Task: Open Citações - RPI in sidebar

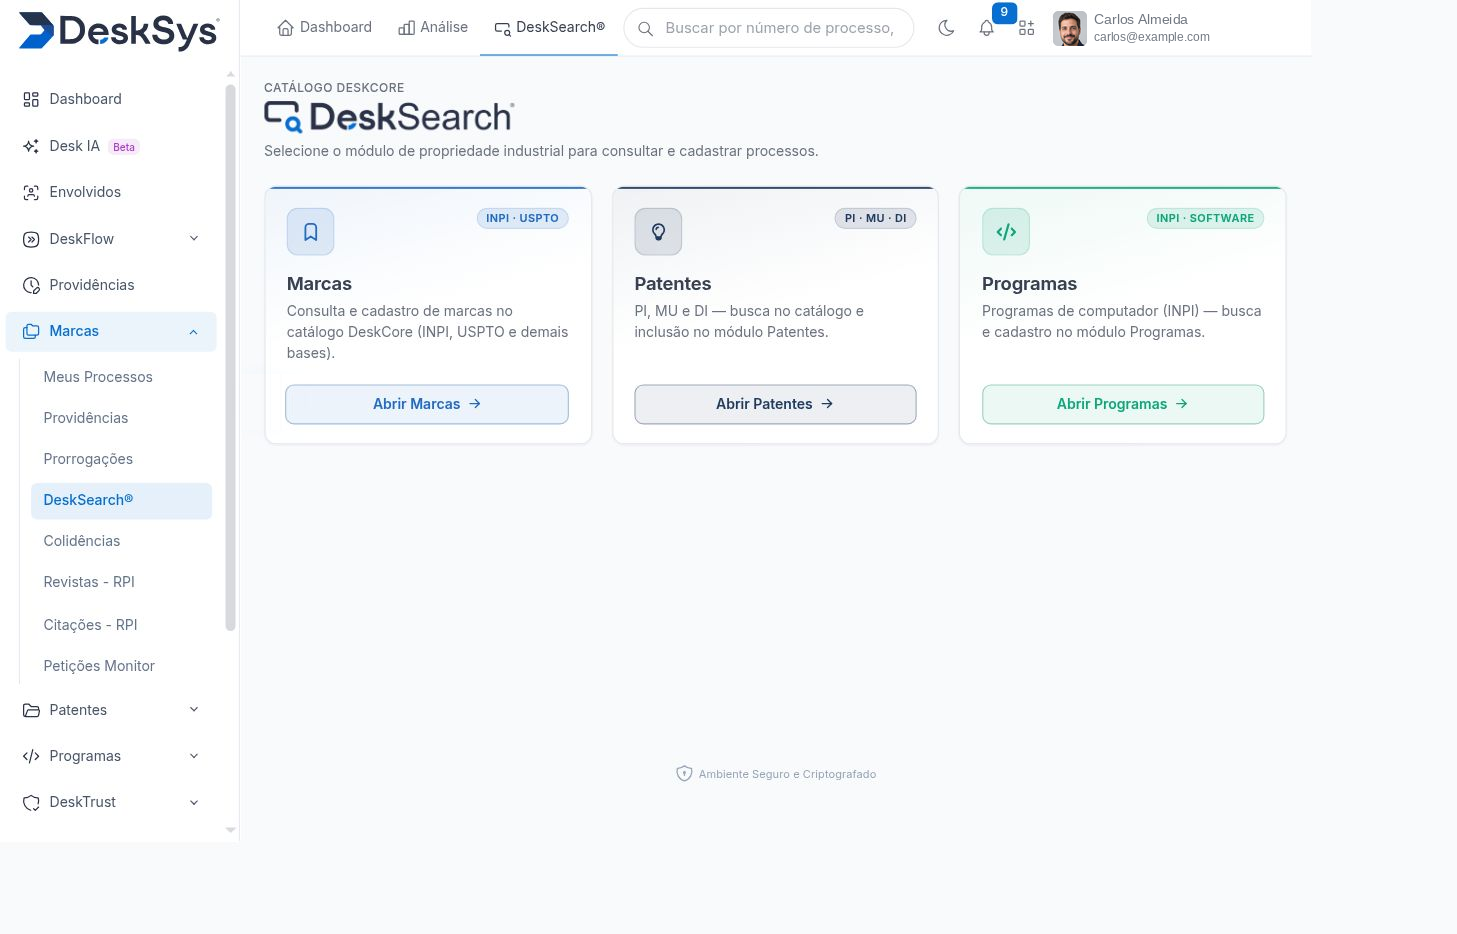Action: coord(121,625)
